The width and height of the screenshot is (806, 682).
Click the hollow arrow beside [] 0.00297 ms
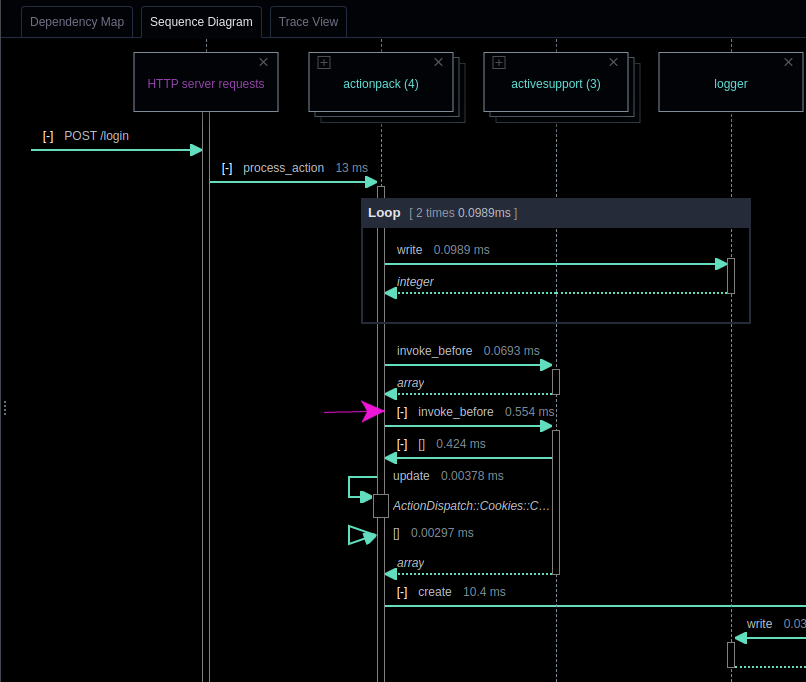[360, 536]
